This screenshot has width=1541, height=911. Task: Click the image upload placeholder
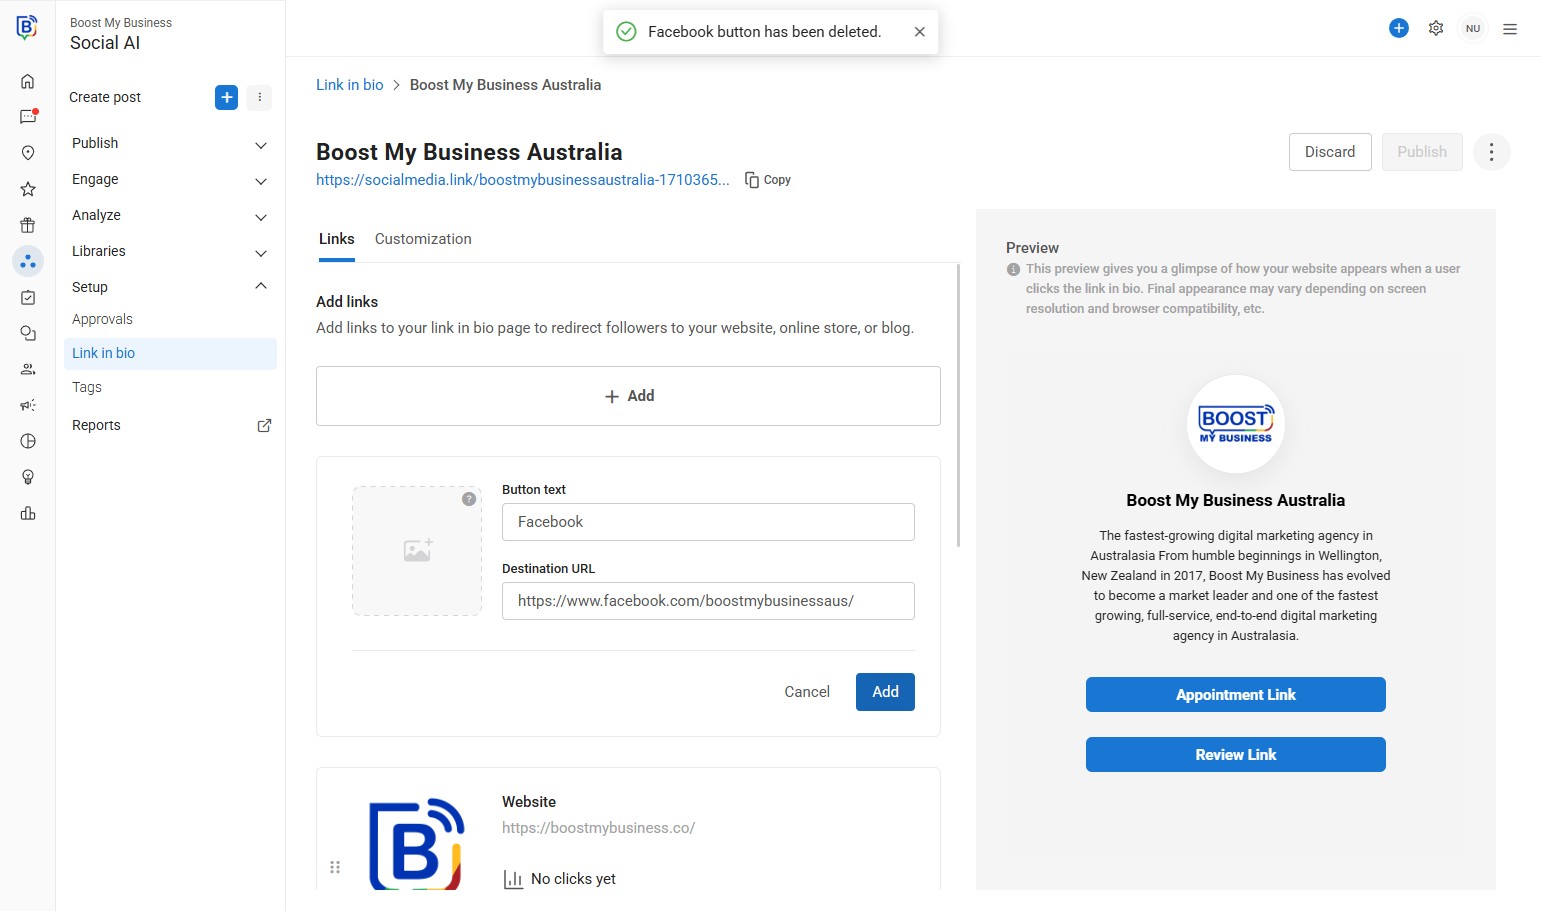(x=417, y=551)
